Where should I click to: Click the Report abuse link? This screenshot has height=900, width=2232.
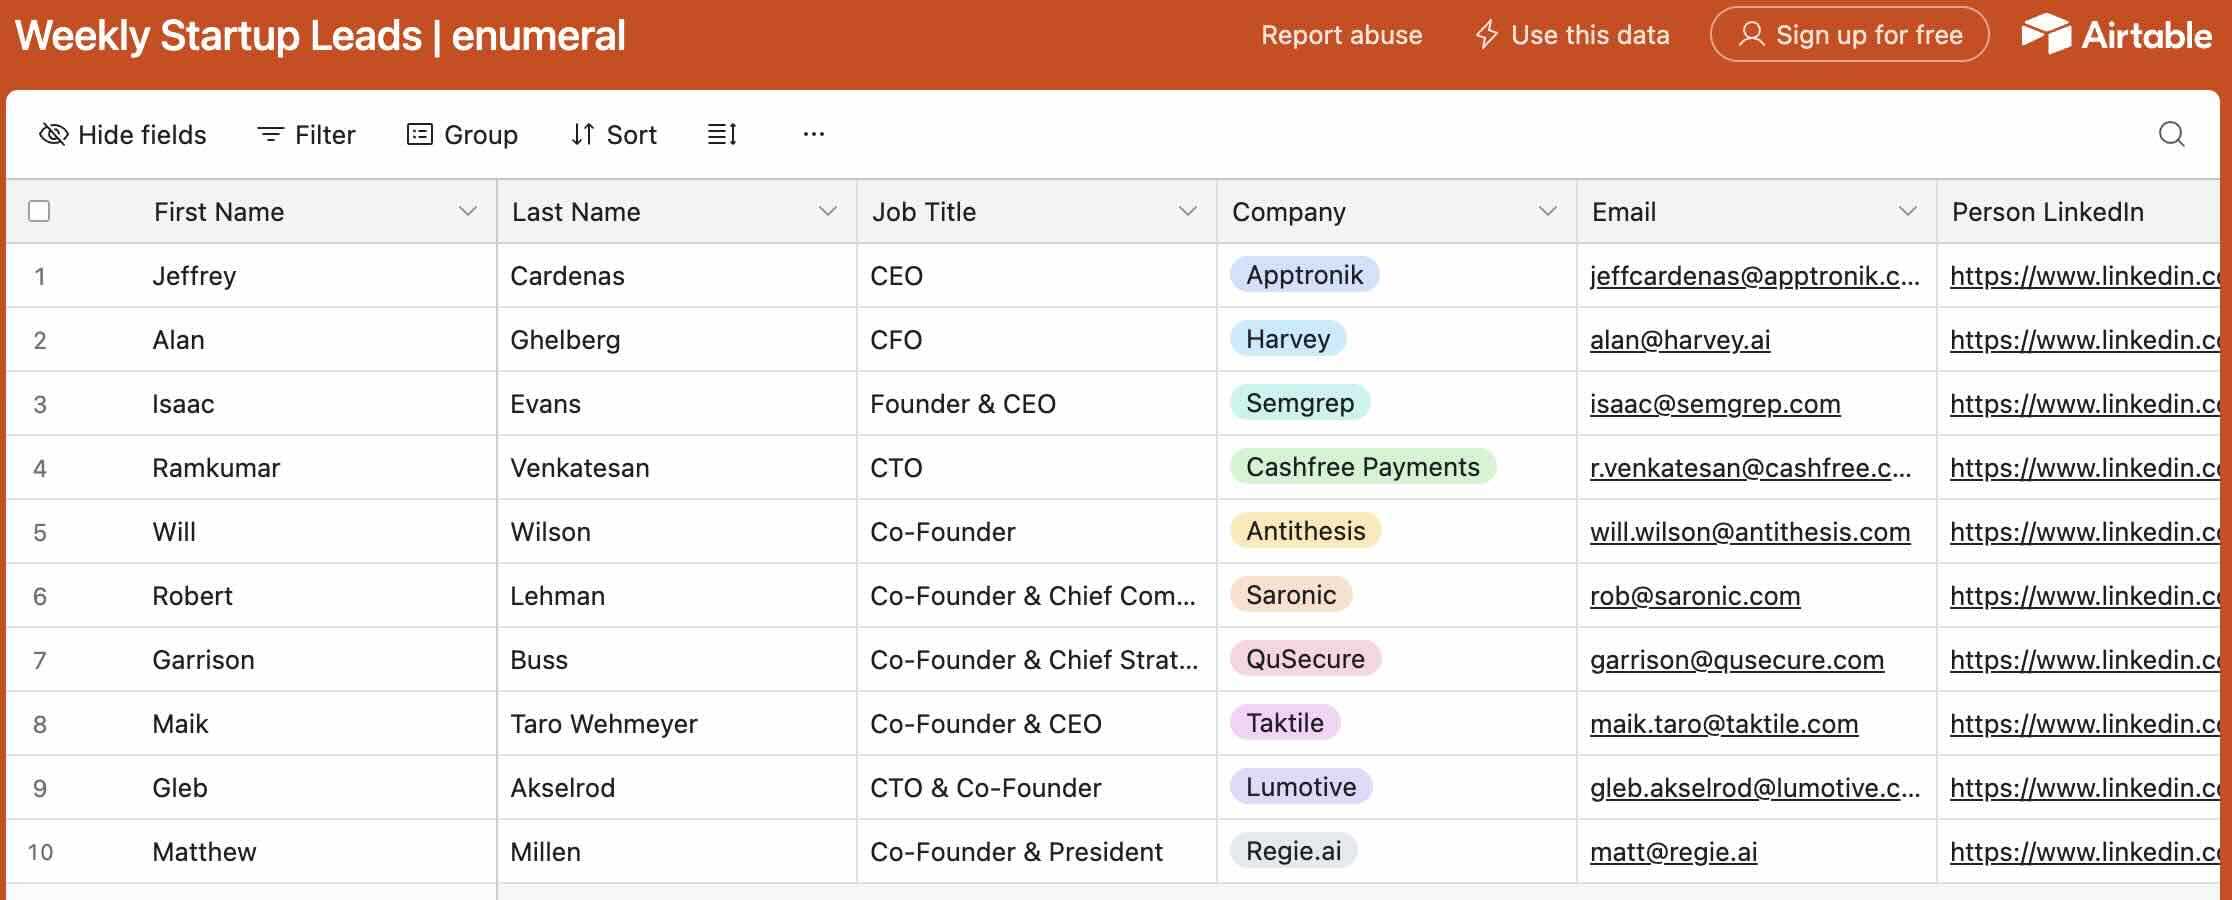[x=1341, y=35]
